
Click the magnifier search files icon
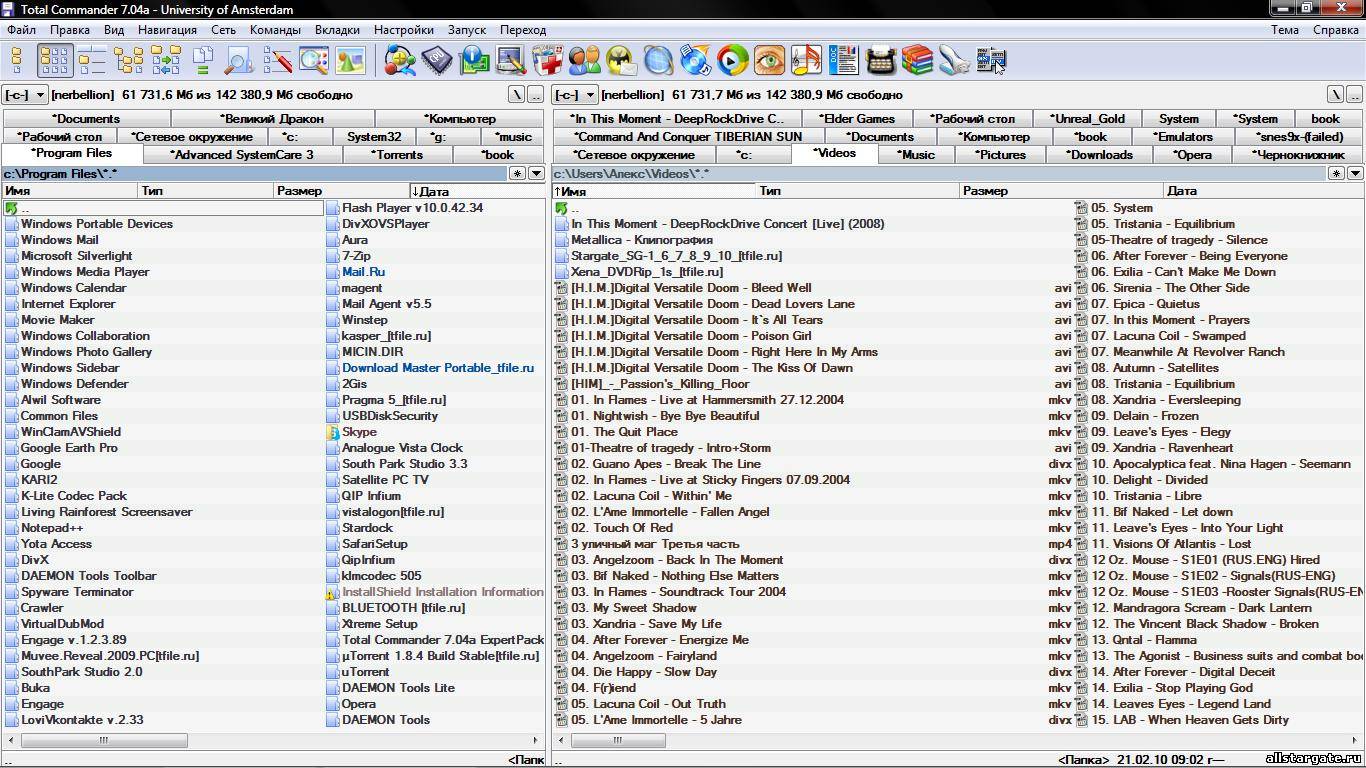click(x=238, y=61)
